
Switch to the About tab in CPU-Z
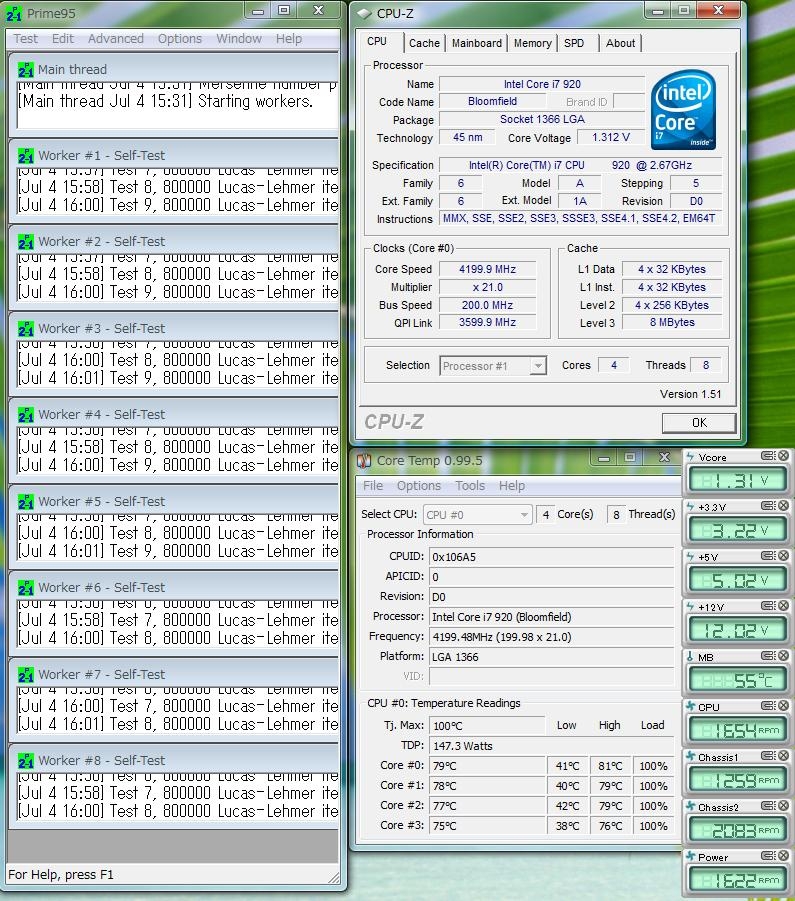620,43
